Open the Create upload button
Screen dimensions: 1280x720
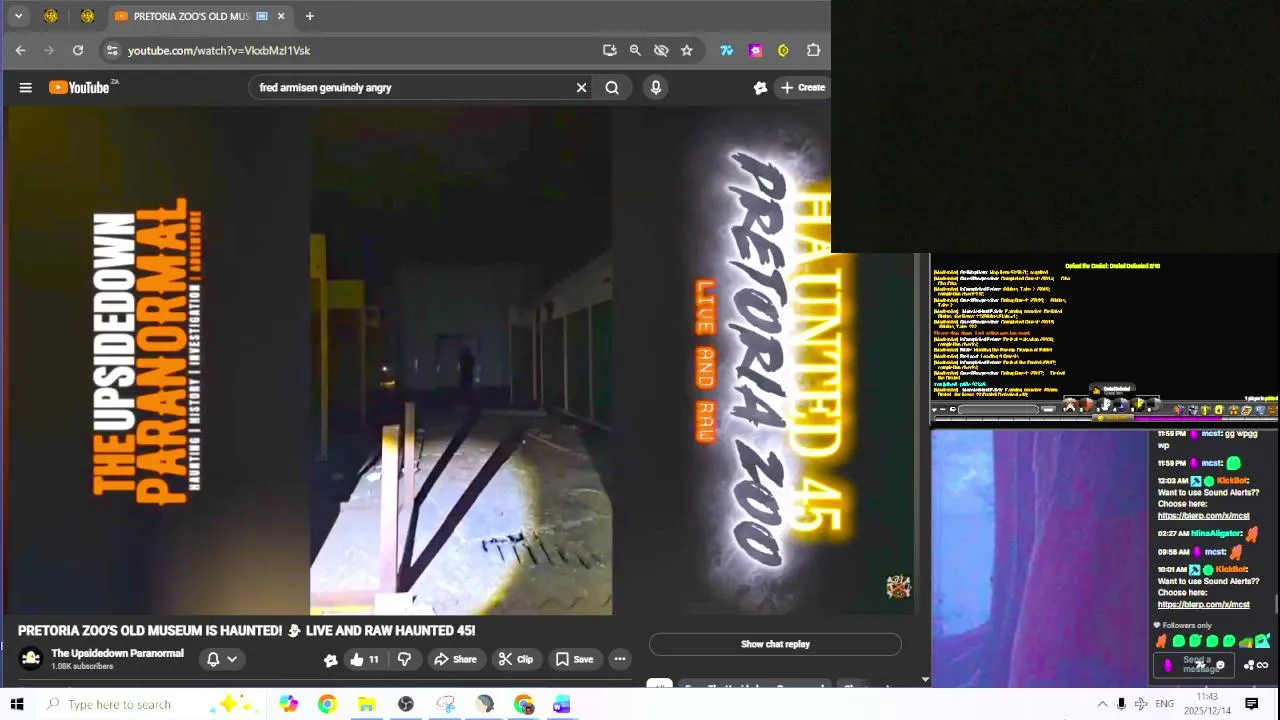(803, 88)
